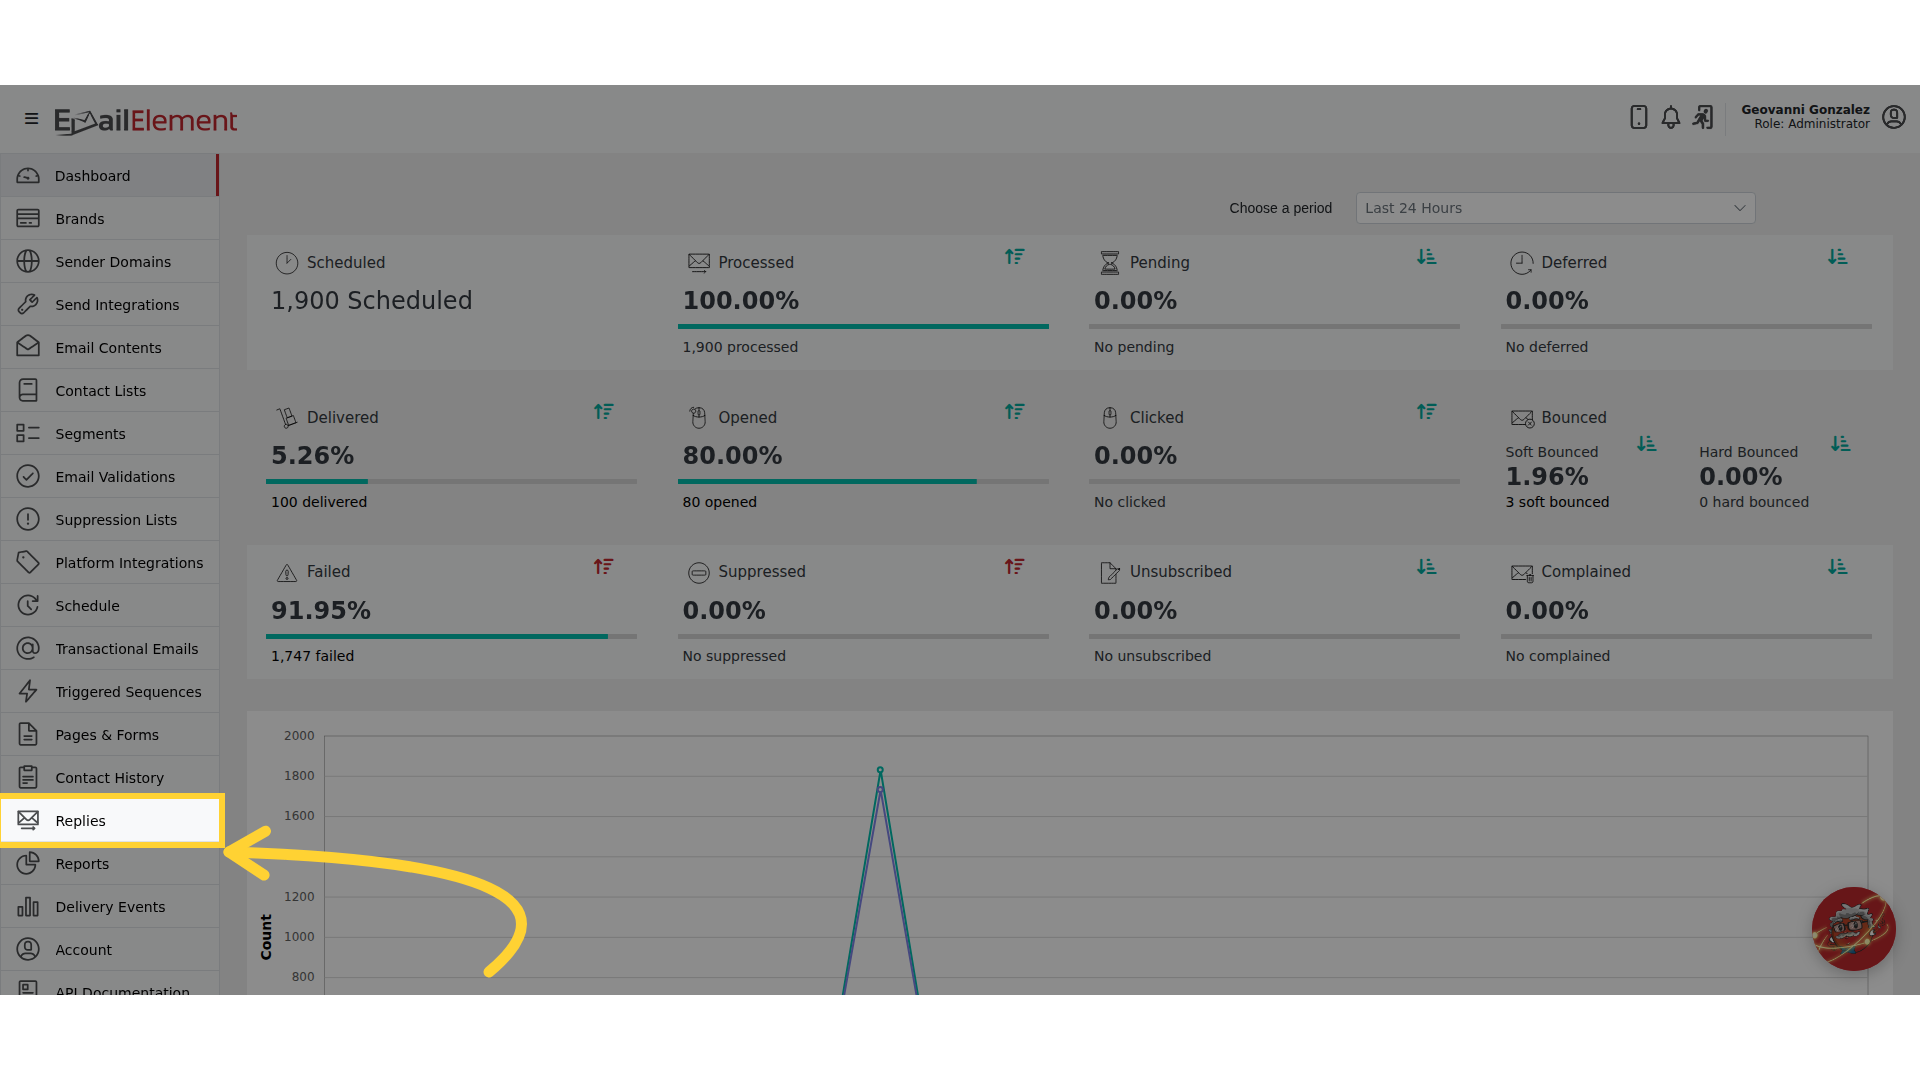Click the Unsubscribed card sort icon
Image resolution: width=1920 pixels, height=1080 pixels.
click(1427, 567)
